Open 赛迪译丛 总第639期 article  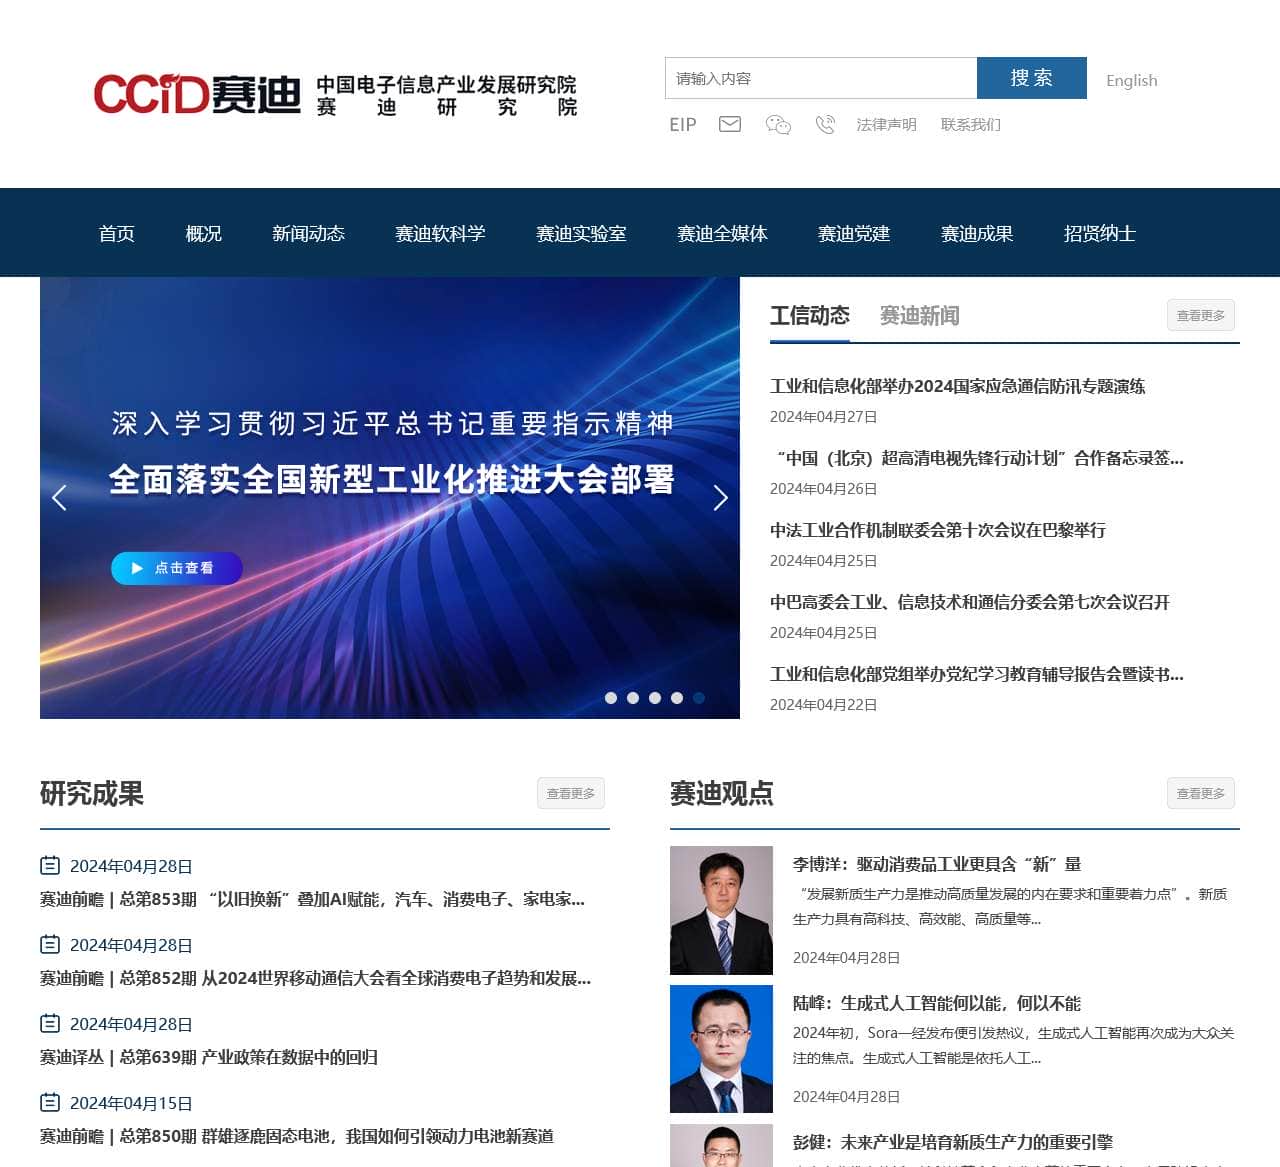click(209, 1057)
